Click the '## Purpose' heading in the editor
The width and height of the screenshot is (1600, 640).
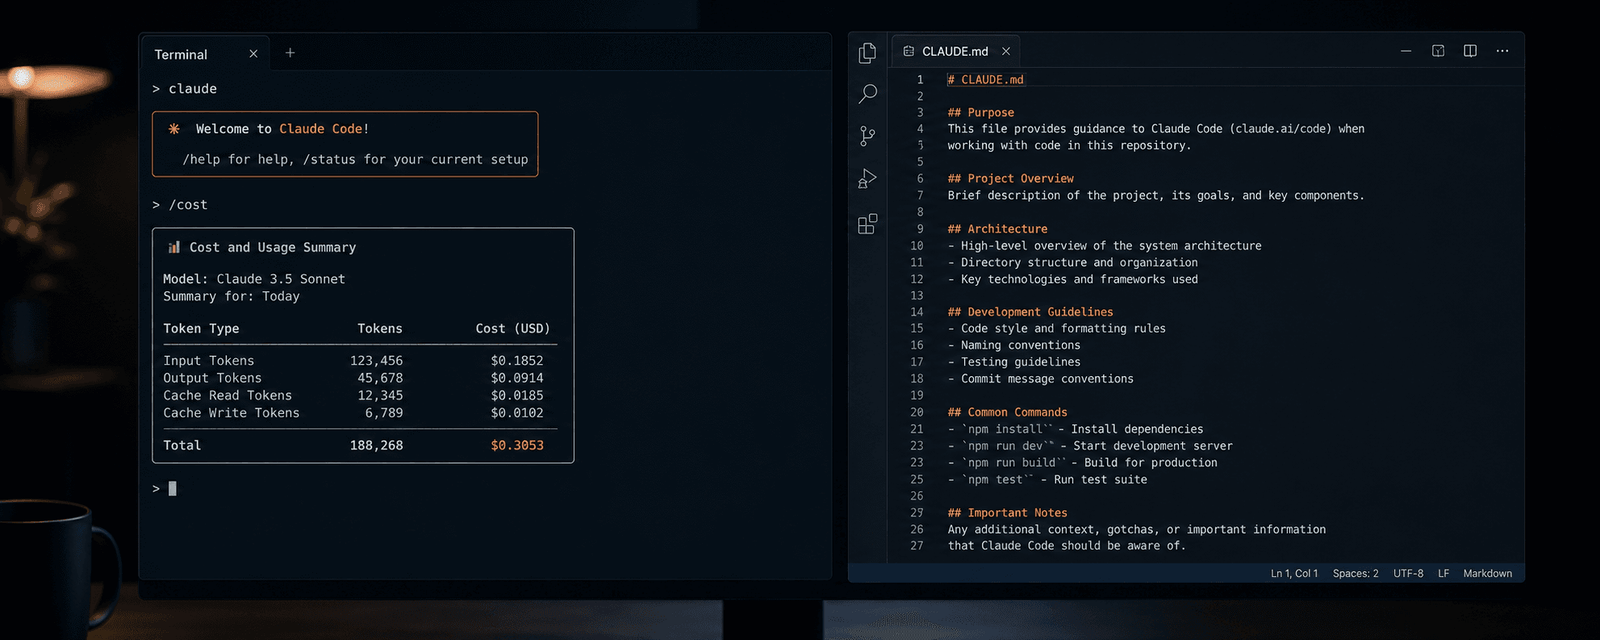[x=981, y=112]
